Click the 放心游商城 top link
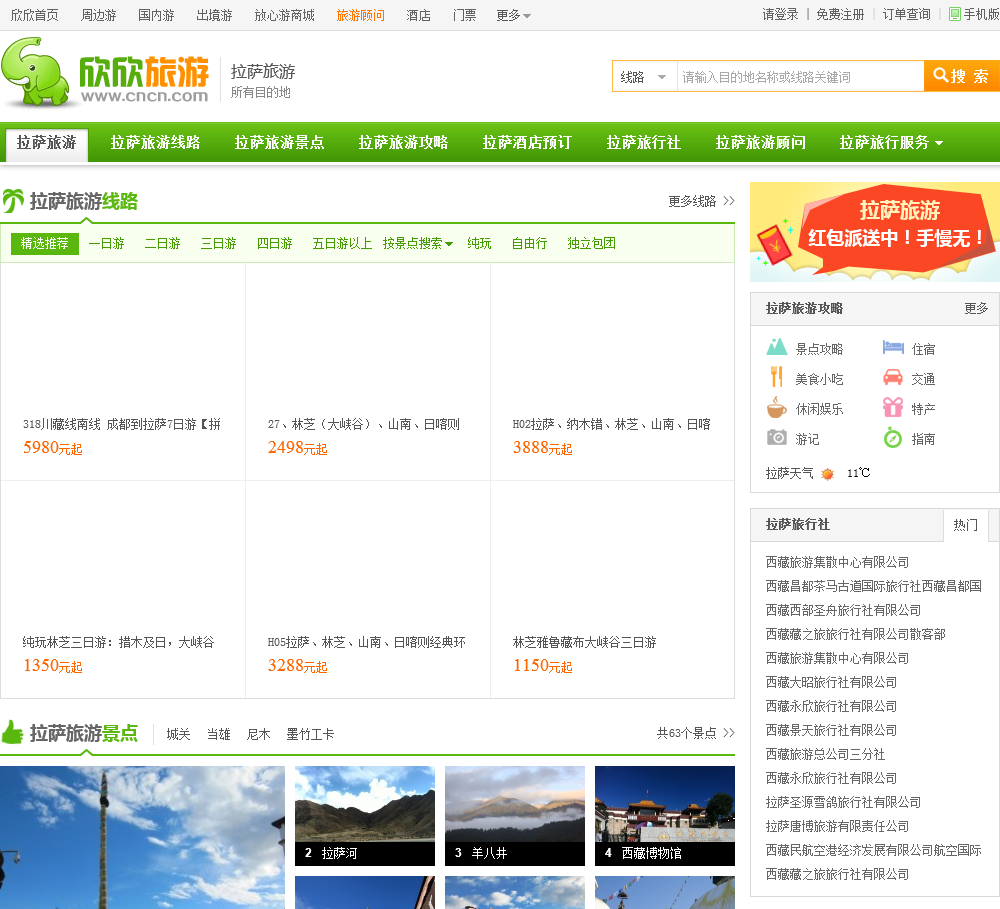 (x=284, y=15)
